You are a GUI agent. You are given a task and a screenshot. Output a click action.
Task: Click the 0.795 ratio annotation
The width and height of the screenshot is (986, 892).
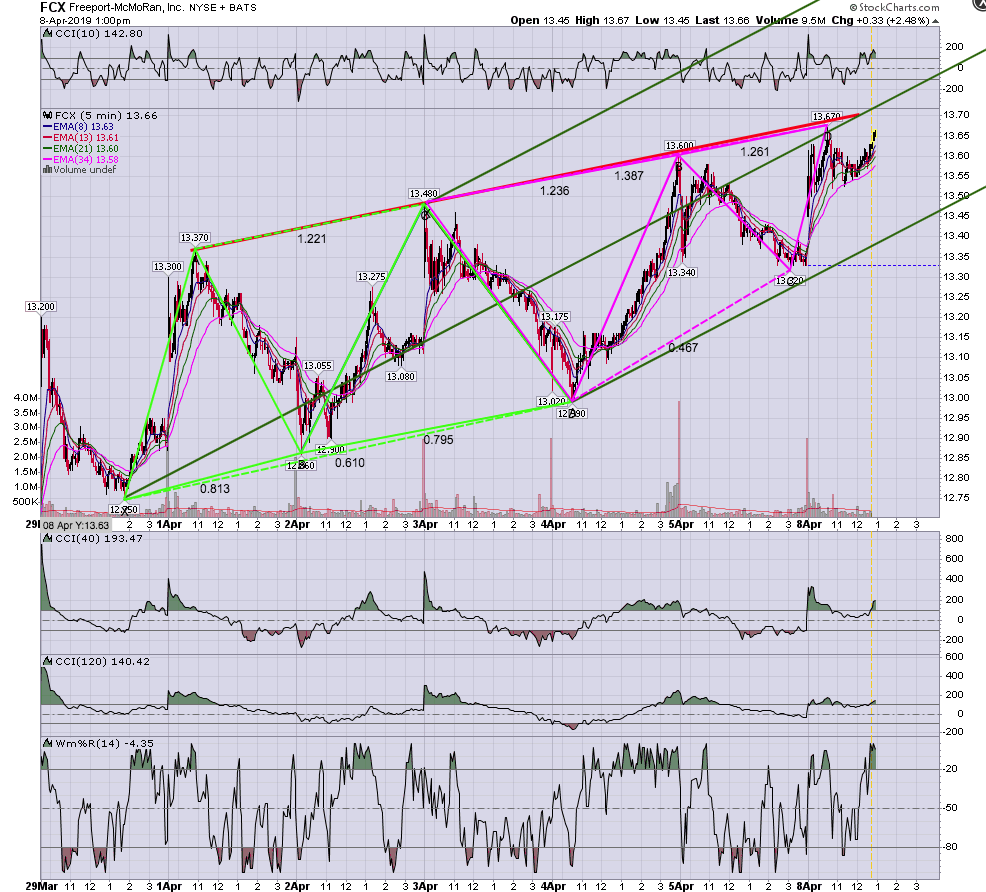pyautogui.click(x=438, y=440)
